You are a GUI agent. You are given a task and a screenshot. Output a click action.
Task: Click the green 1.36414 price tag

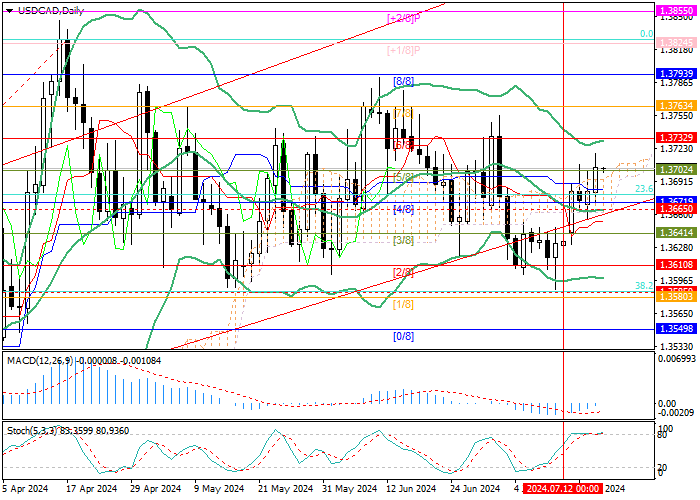click(675, 232)
